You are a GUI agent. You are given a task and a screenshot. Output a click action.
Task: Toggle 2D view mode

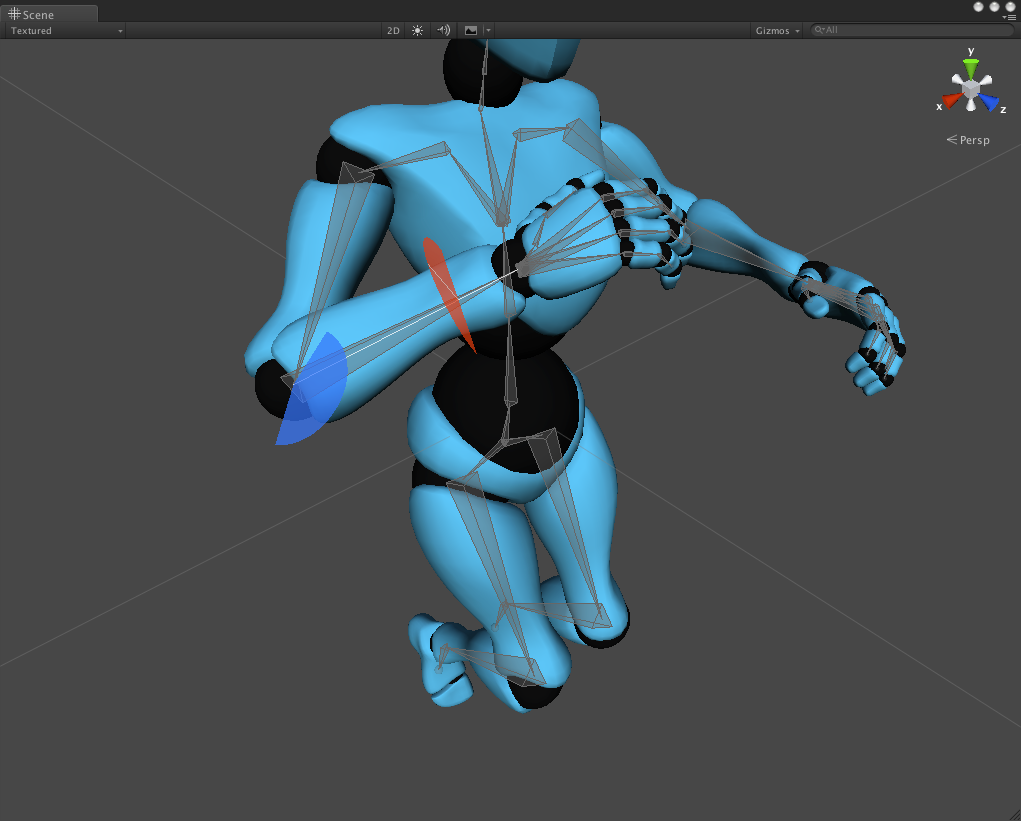click(x=393, y=31)
